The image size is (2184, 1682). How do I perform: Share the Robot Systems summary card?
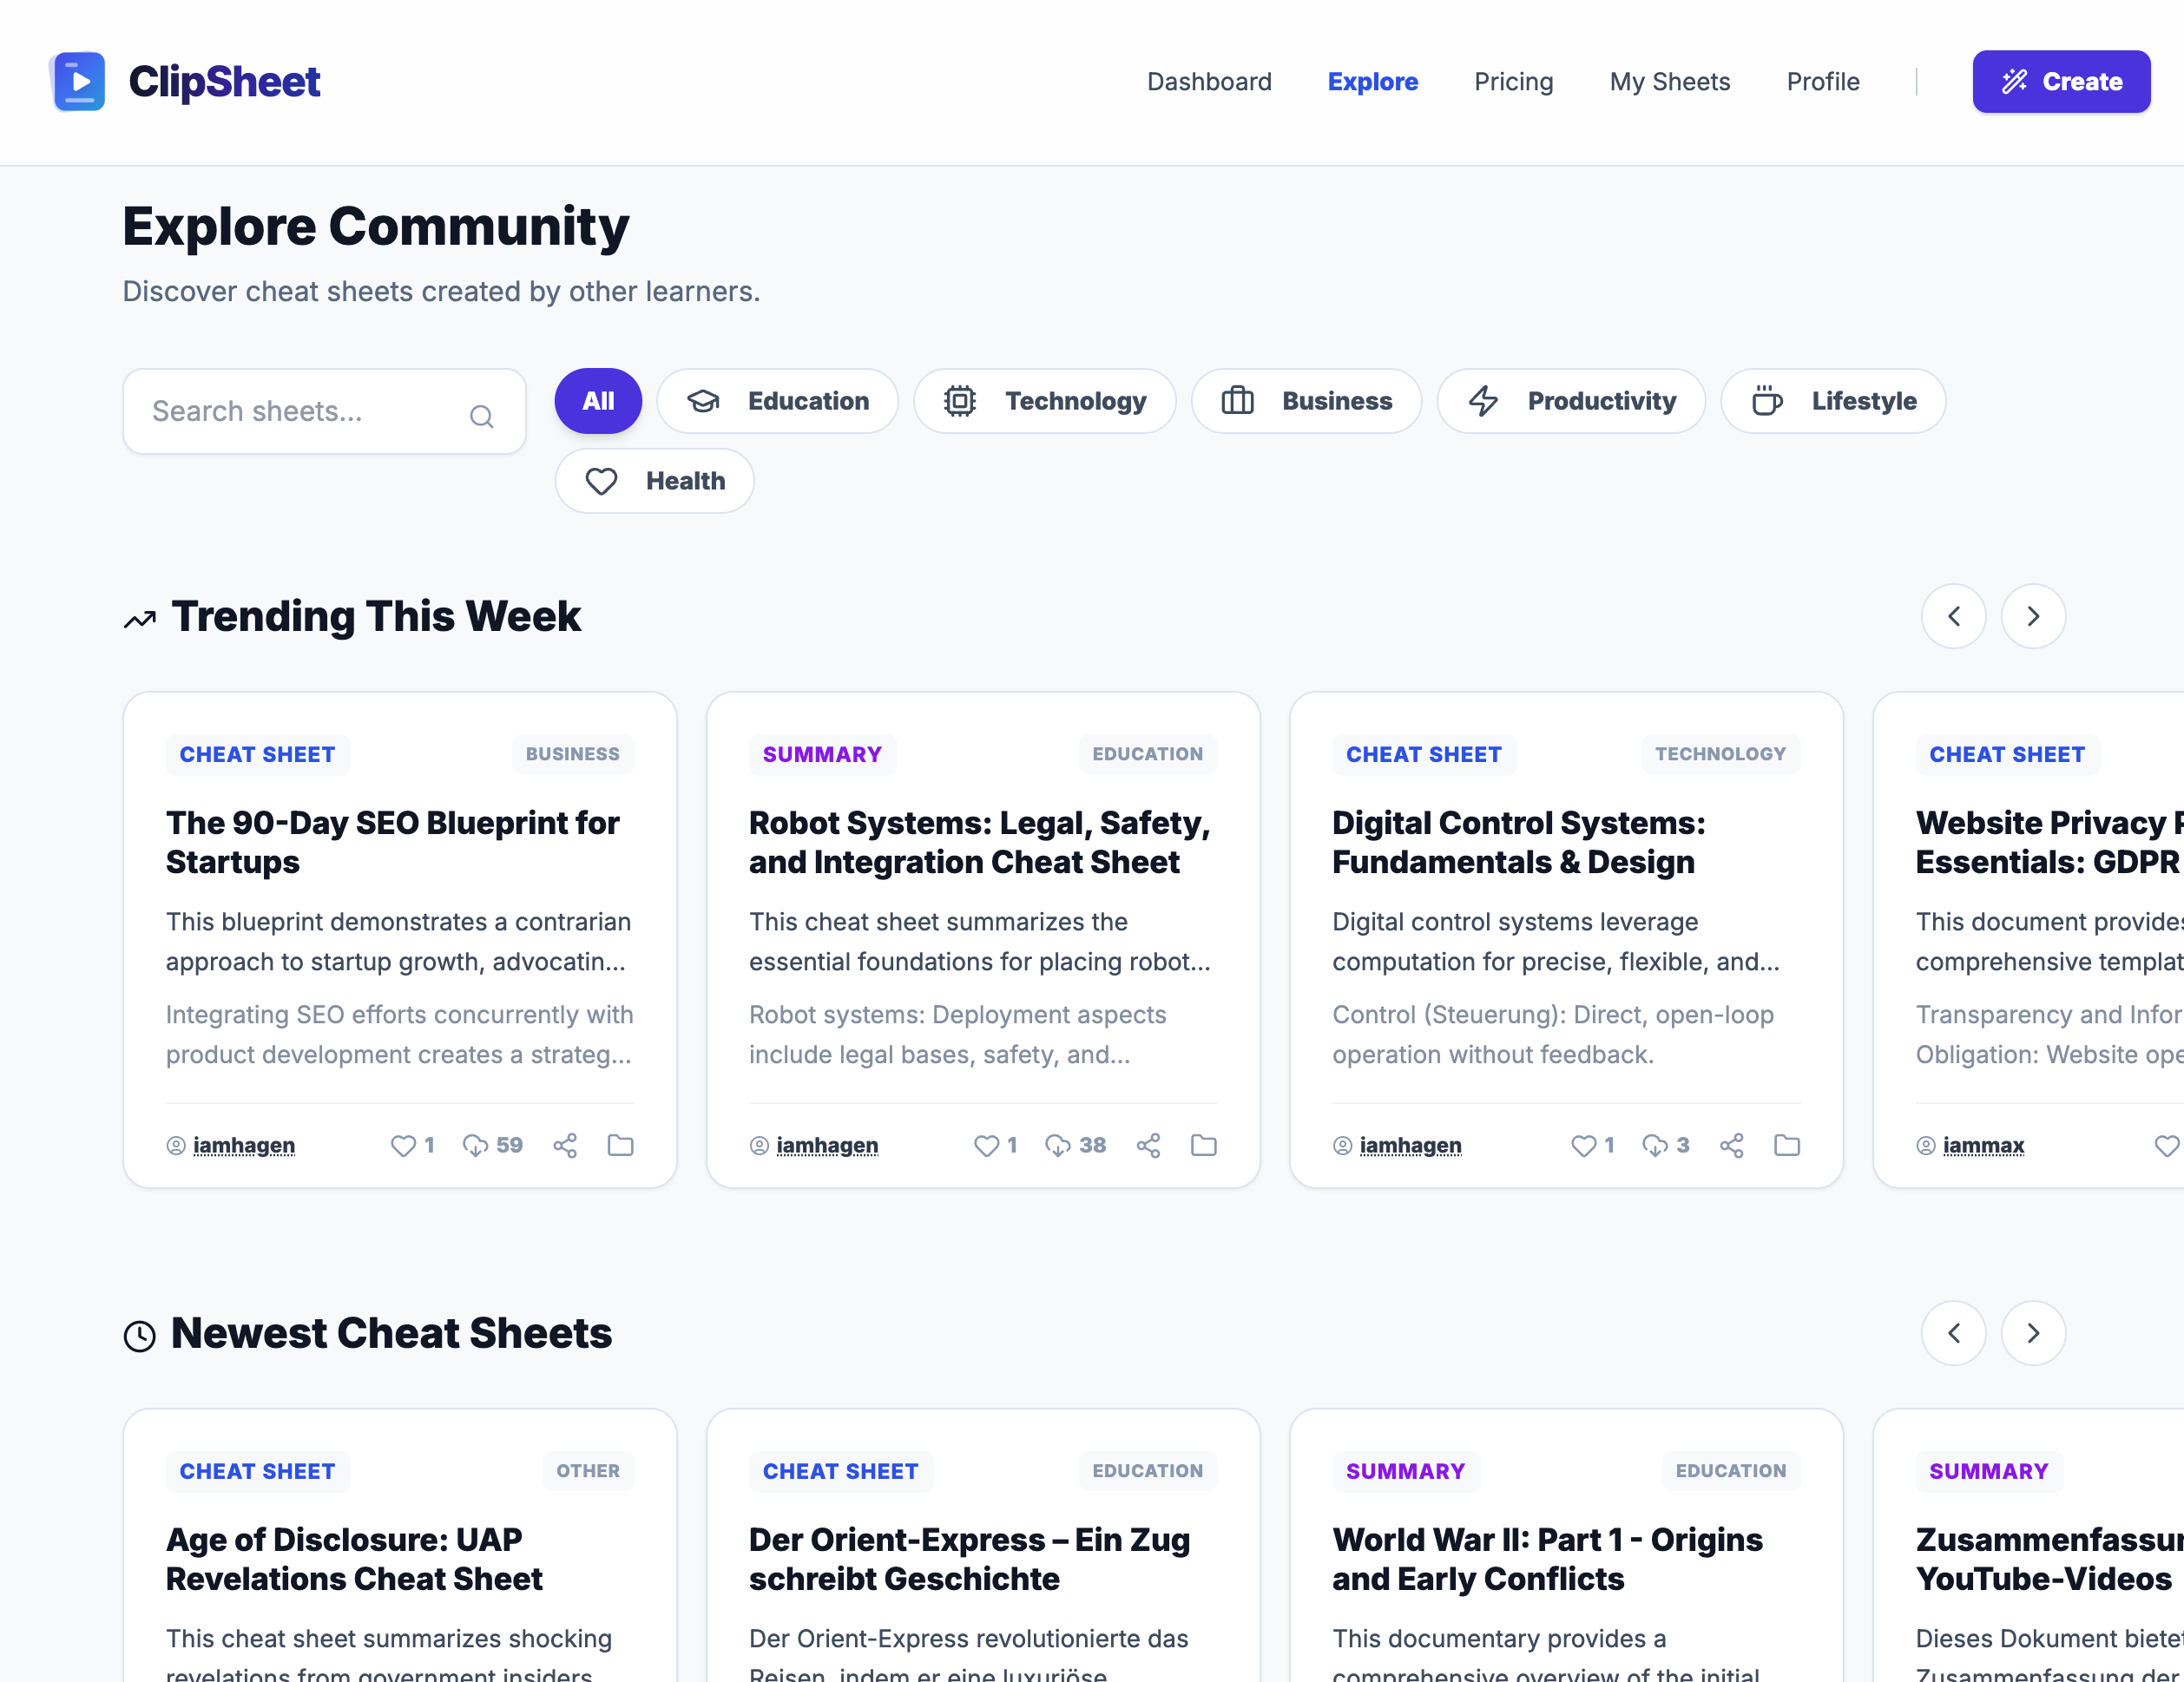pyautogui.click(x=1148, y=1145)
